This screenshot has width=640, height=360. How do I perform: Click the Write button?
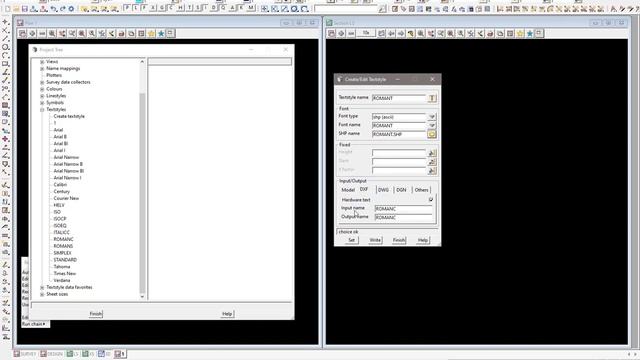tap(375, 240)
